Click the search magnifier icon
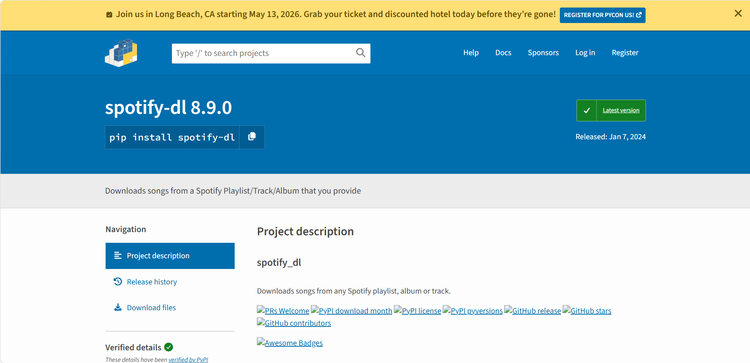Viewport: 750px width, 363px height. click(x=361, y=53)
